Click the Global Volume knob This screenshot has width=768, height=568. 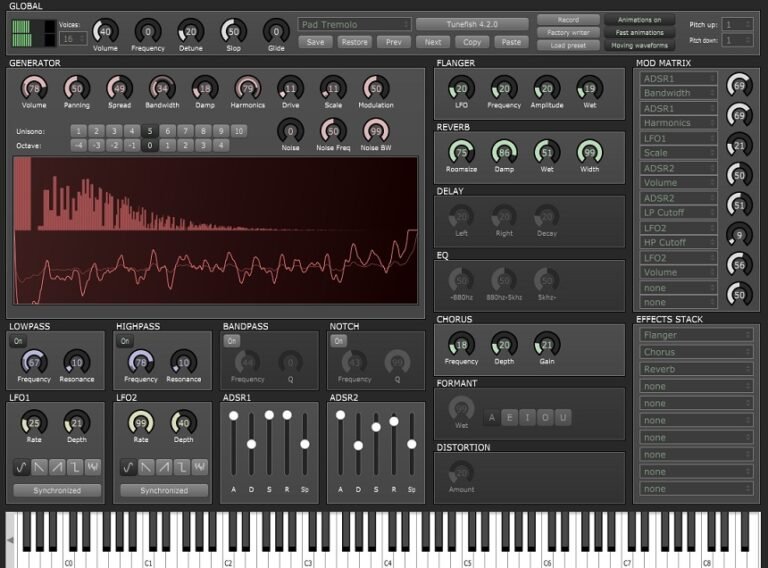pyautogui.click(x=105, y=32)
